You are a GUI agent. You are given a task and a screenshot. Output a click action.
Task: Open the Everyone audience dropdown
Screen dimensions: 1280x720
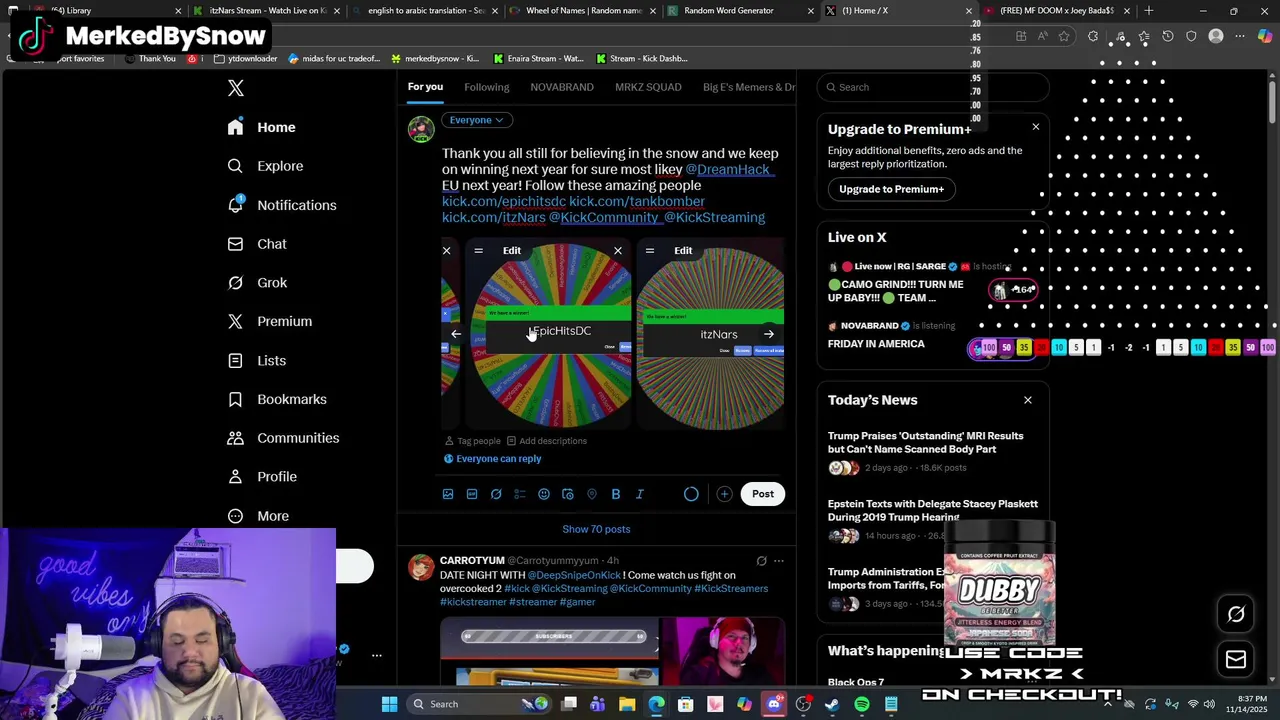click(476, 120)
